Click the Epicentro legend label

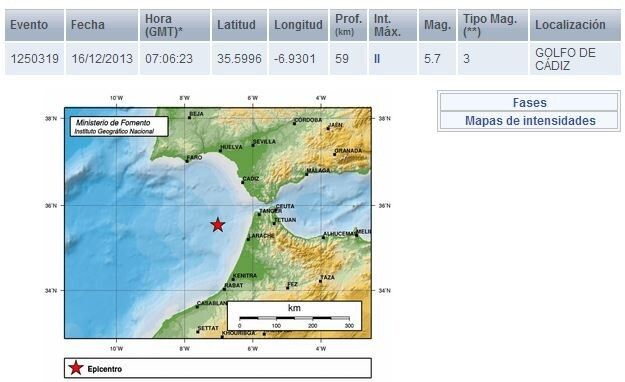tap(105, 369)
